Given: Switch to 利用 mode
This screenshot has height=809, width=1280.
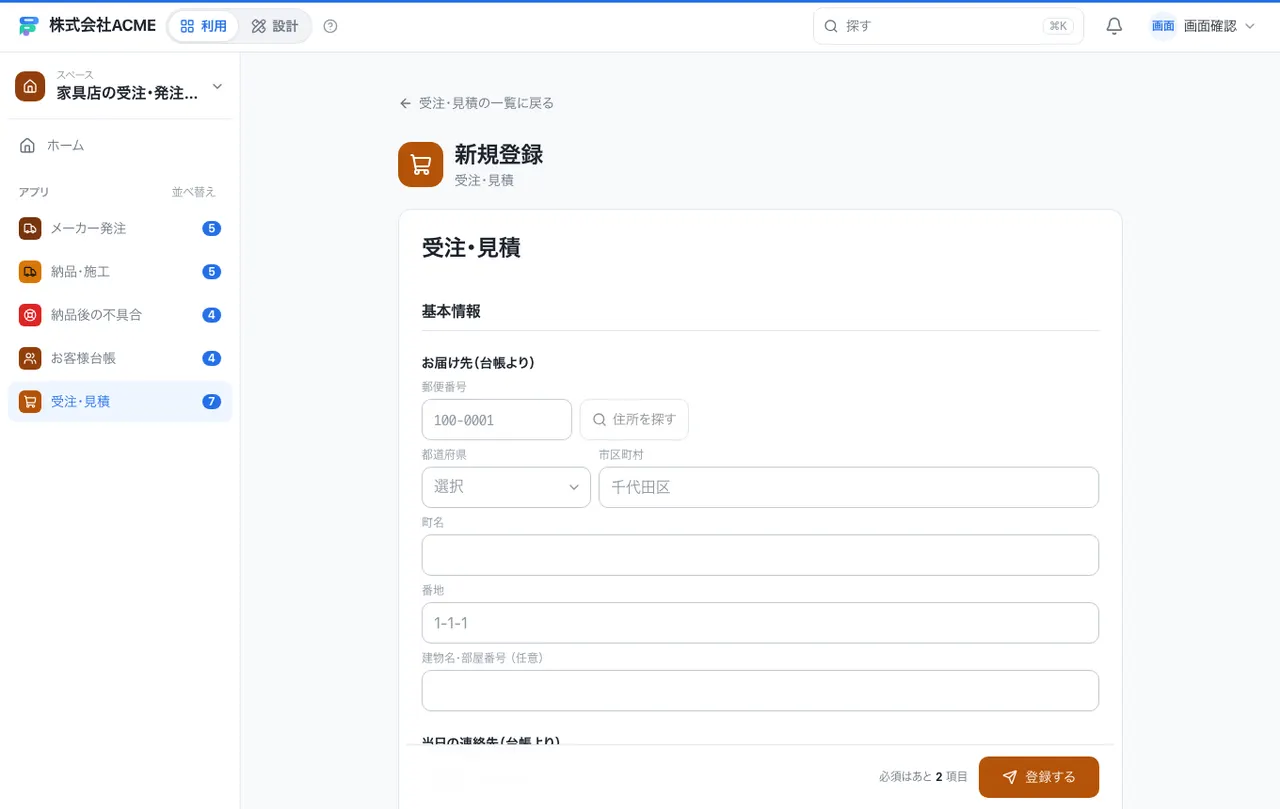Looking at the screenshot, I should click(204, 26).
